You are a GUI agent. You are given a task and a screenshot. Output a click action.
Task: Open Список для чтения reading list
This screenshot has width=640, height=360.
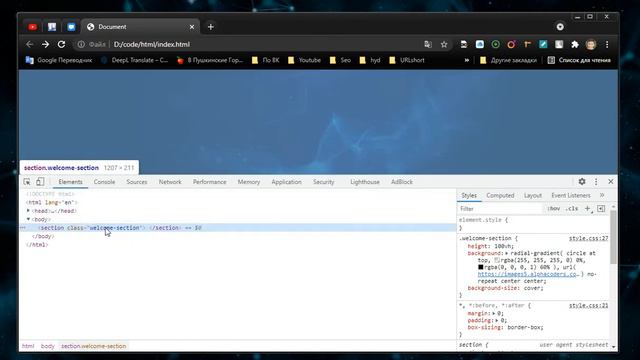579,60
